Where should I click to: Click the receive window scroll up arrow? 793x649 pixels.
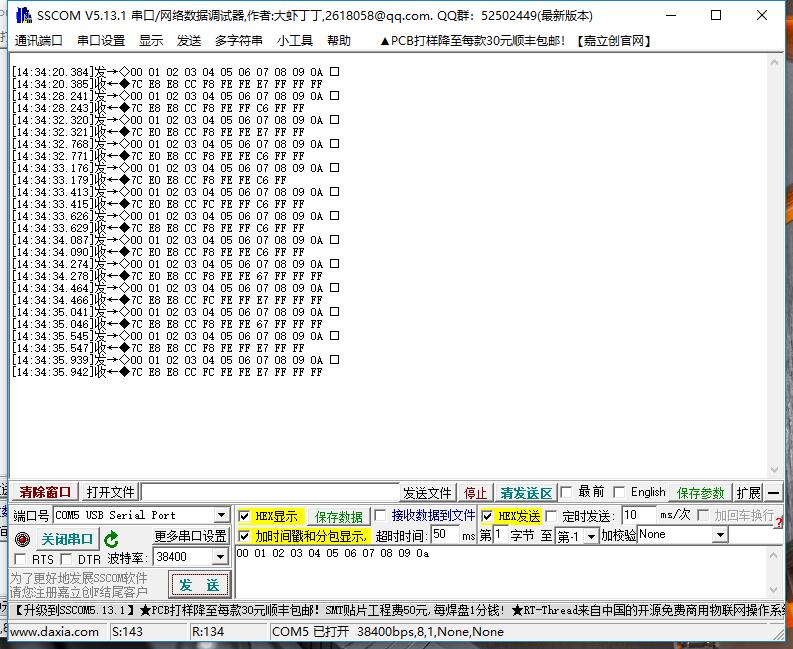point(774,63)
